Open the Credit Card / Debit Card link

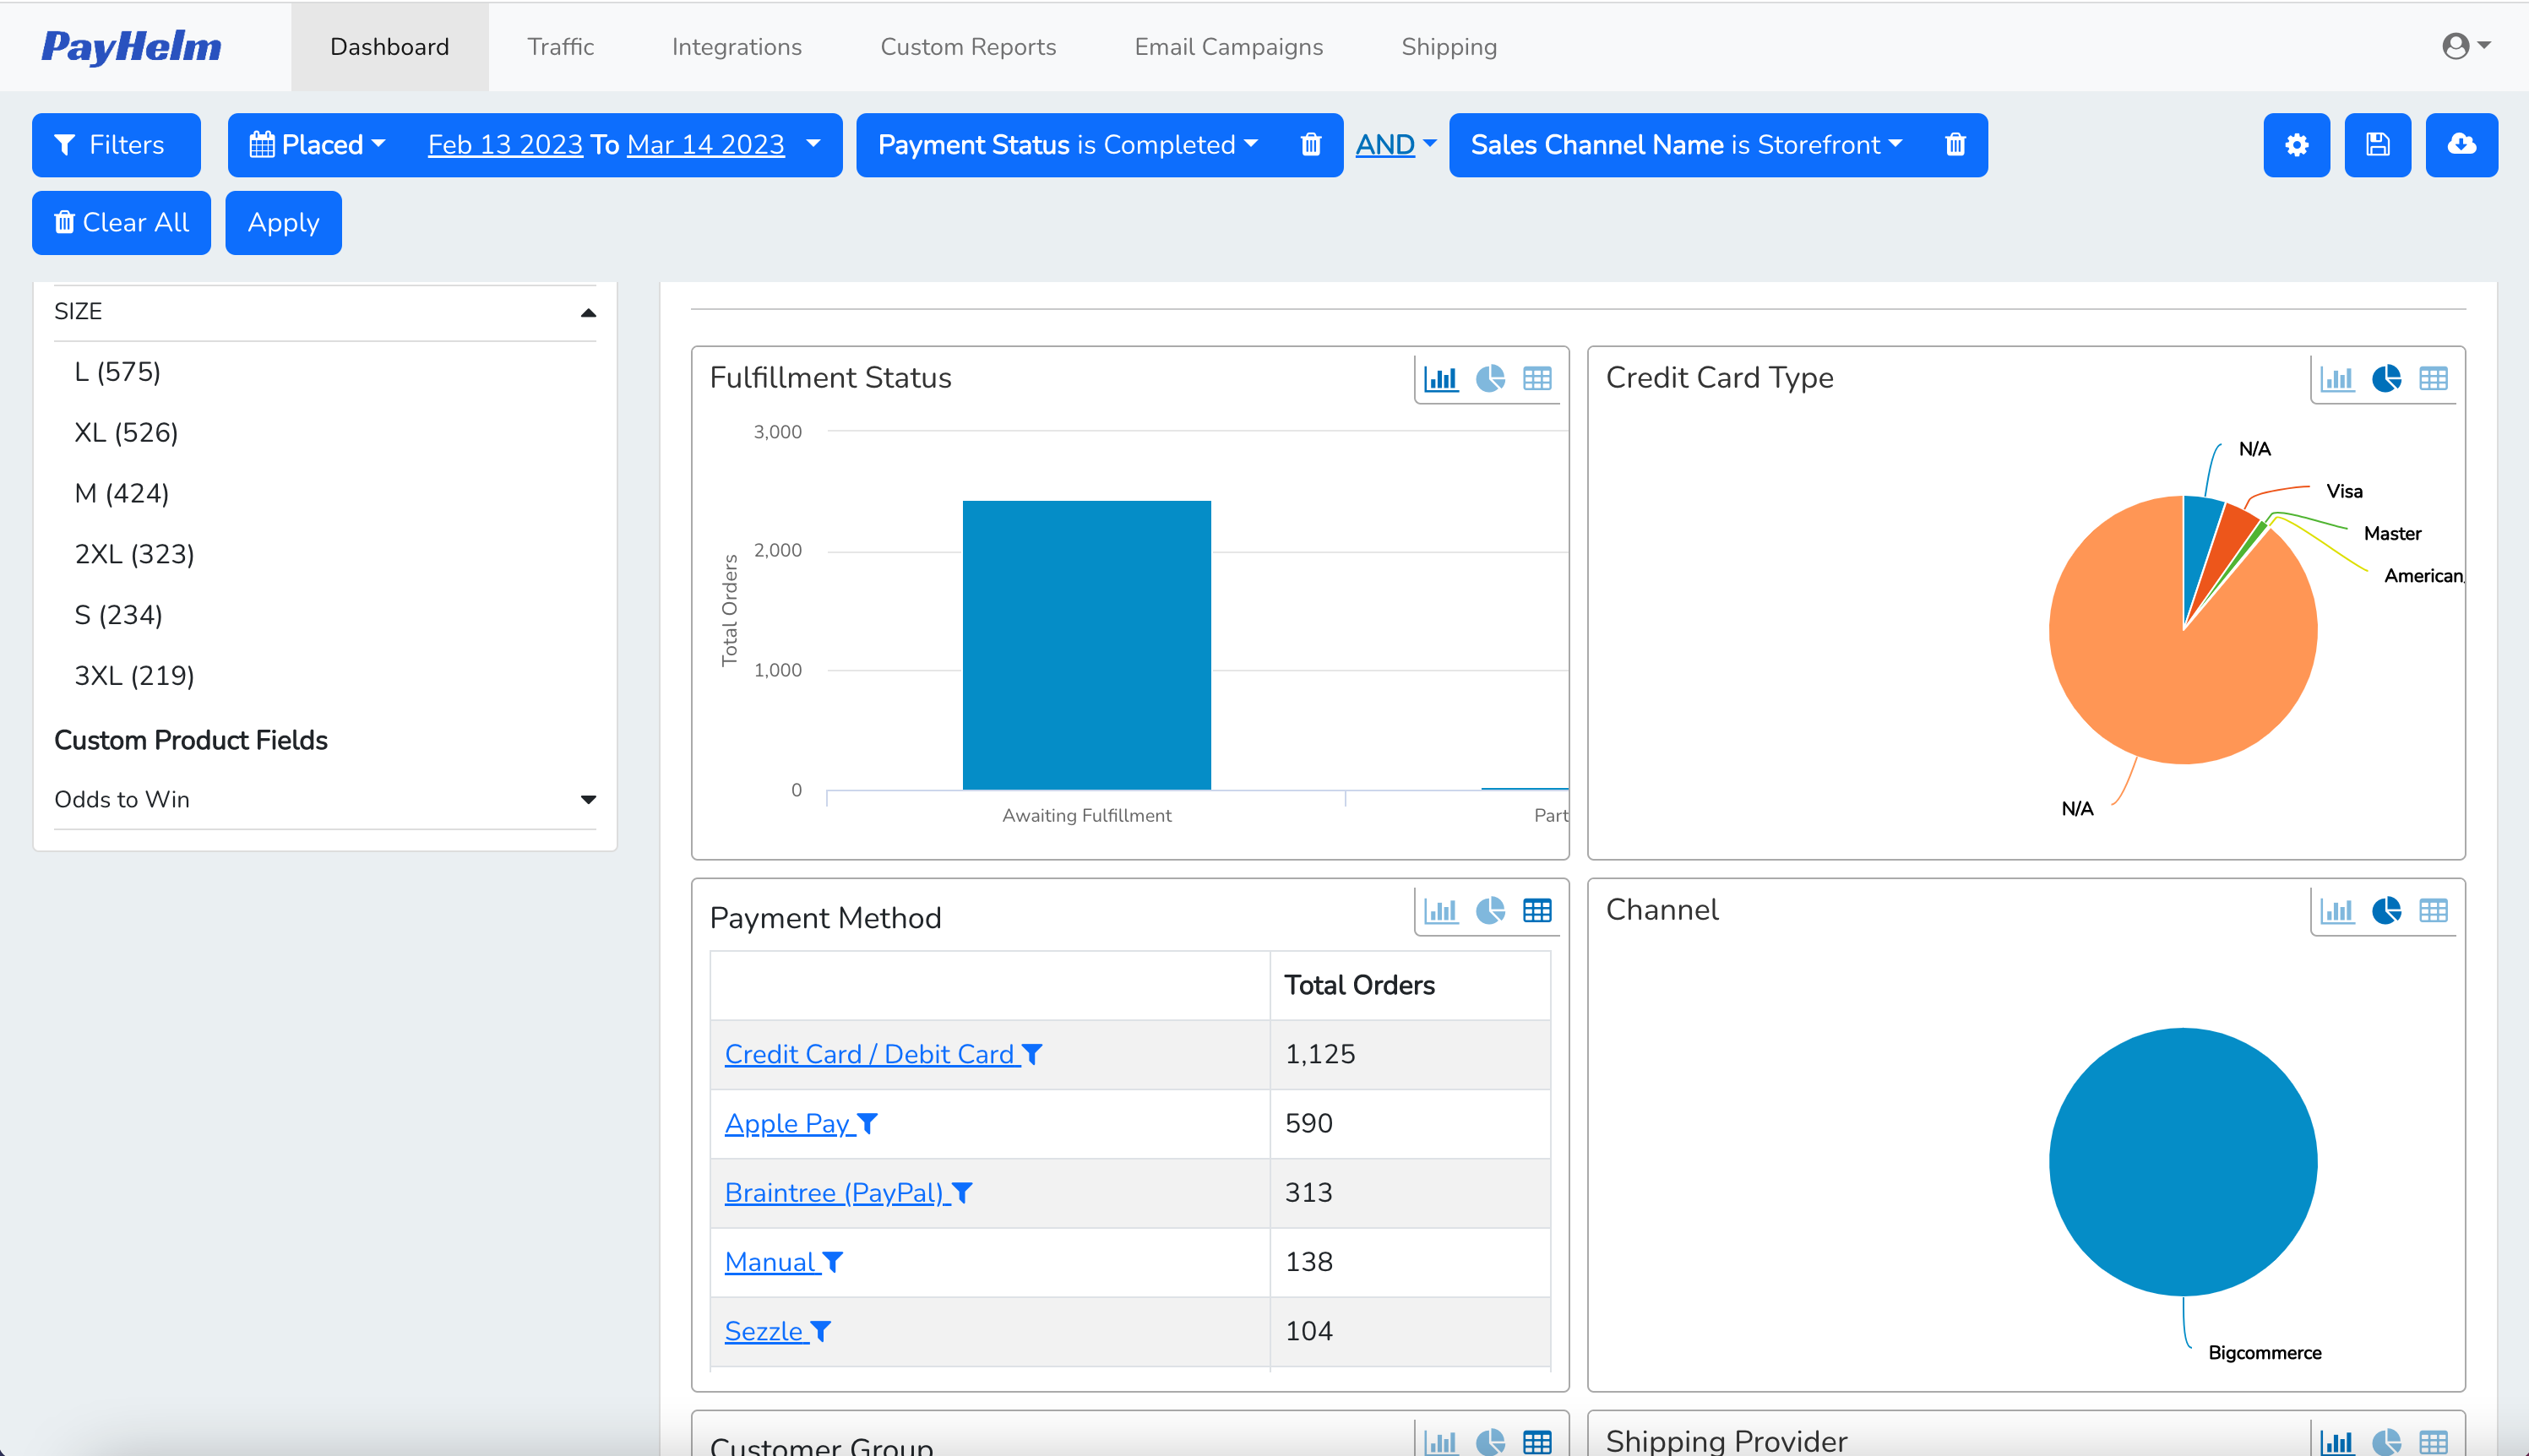(x=869, y=1053)
